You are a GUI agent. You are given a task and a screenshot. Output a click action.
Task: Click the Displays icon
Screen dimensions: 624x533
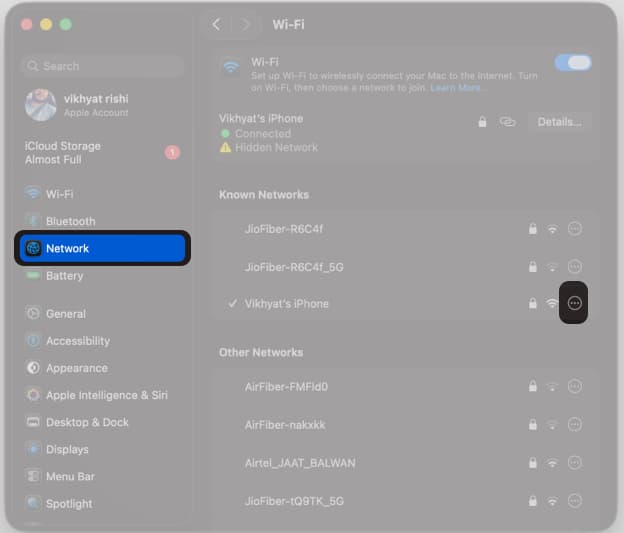tap(33, 449)
